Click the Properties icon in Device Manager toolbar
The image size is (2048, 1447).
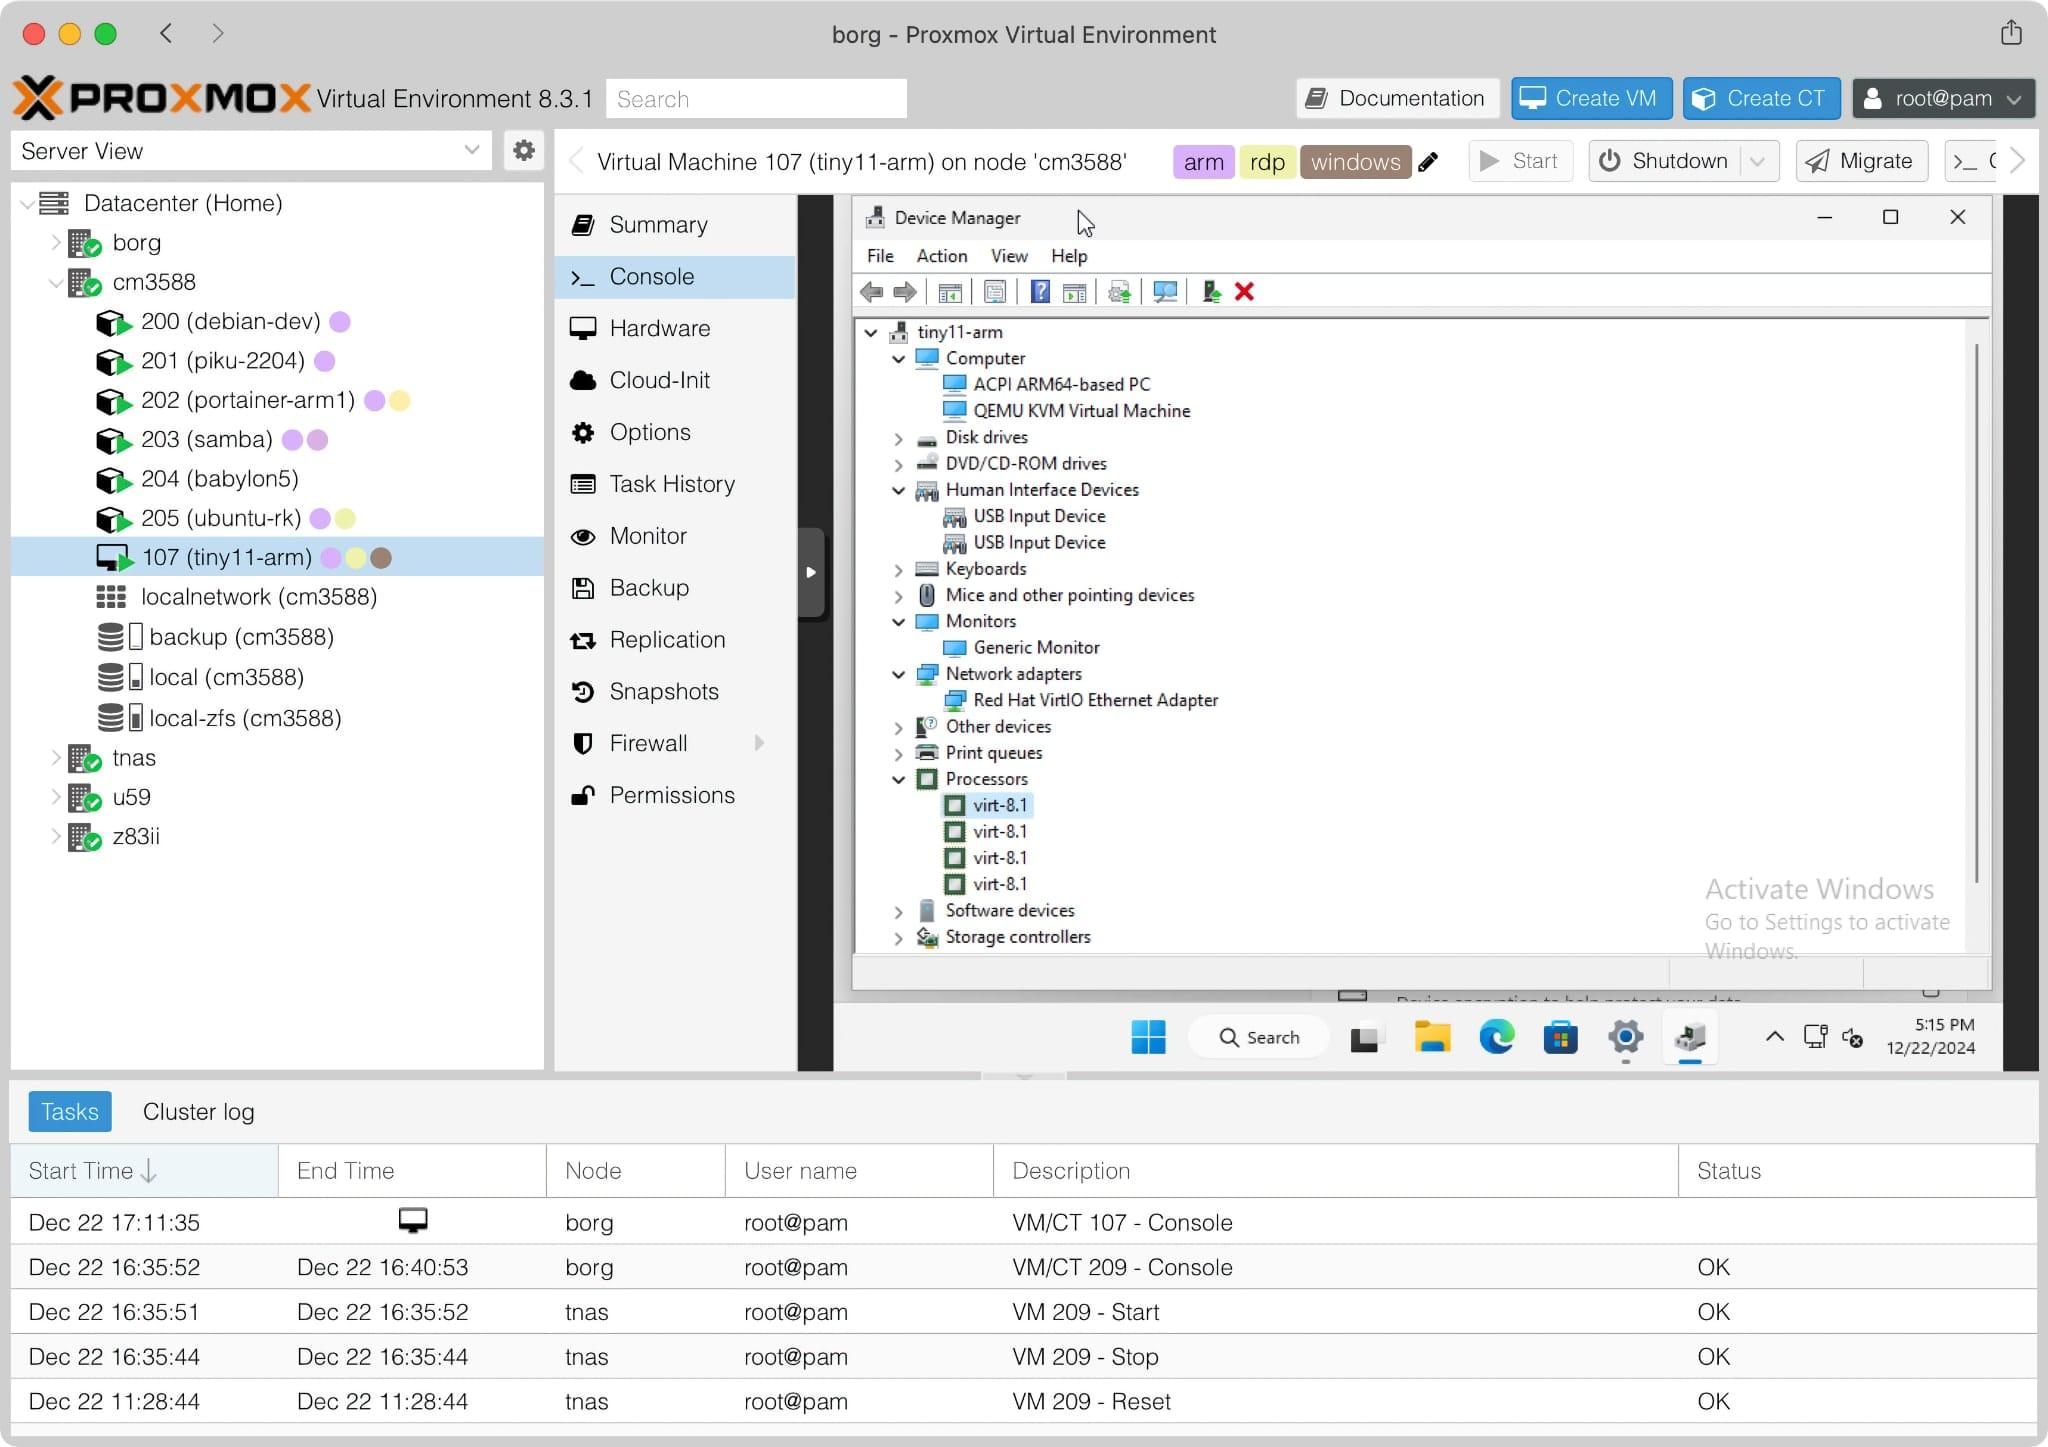point(995,292)
